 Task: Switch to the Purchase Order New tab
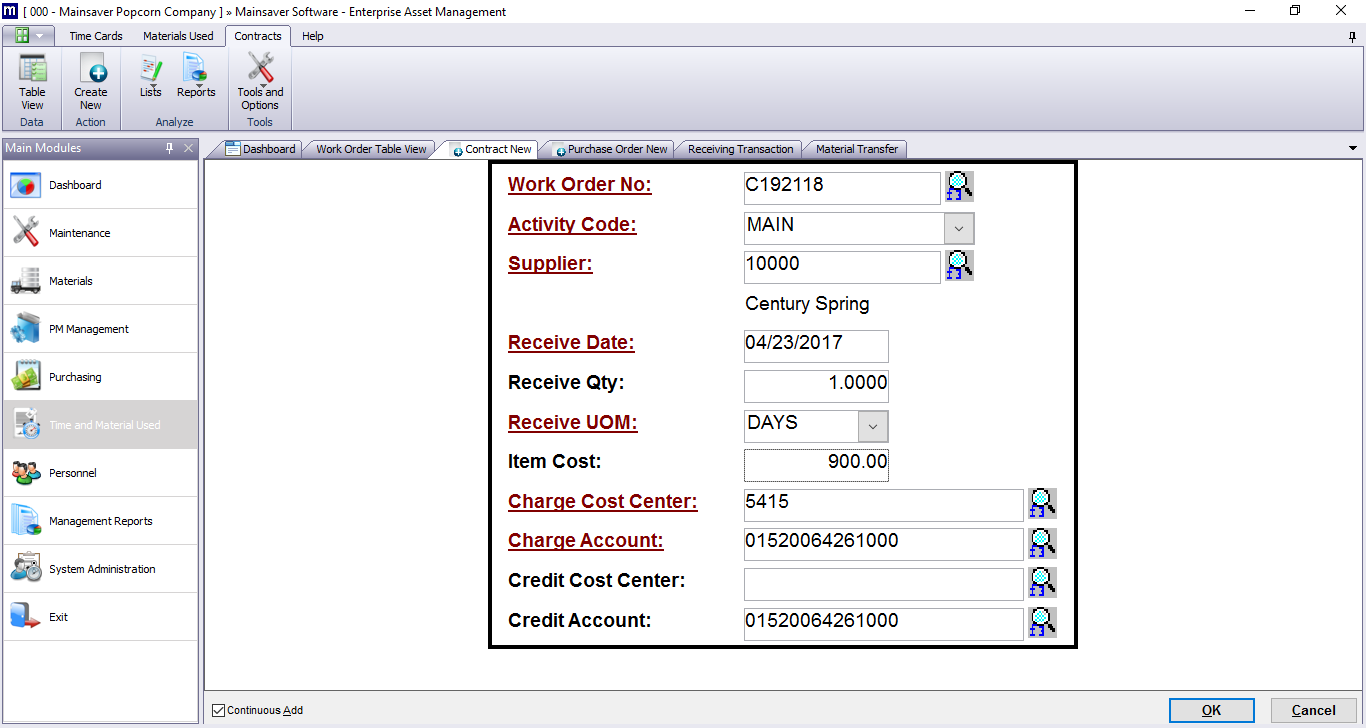(x=611, y=150)
